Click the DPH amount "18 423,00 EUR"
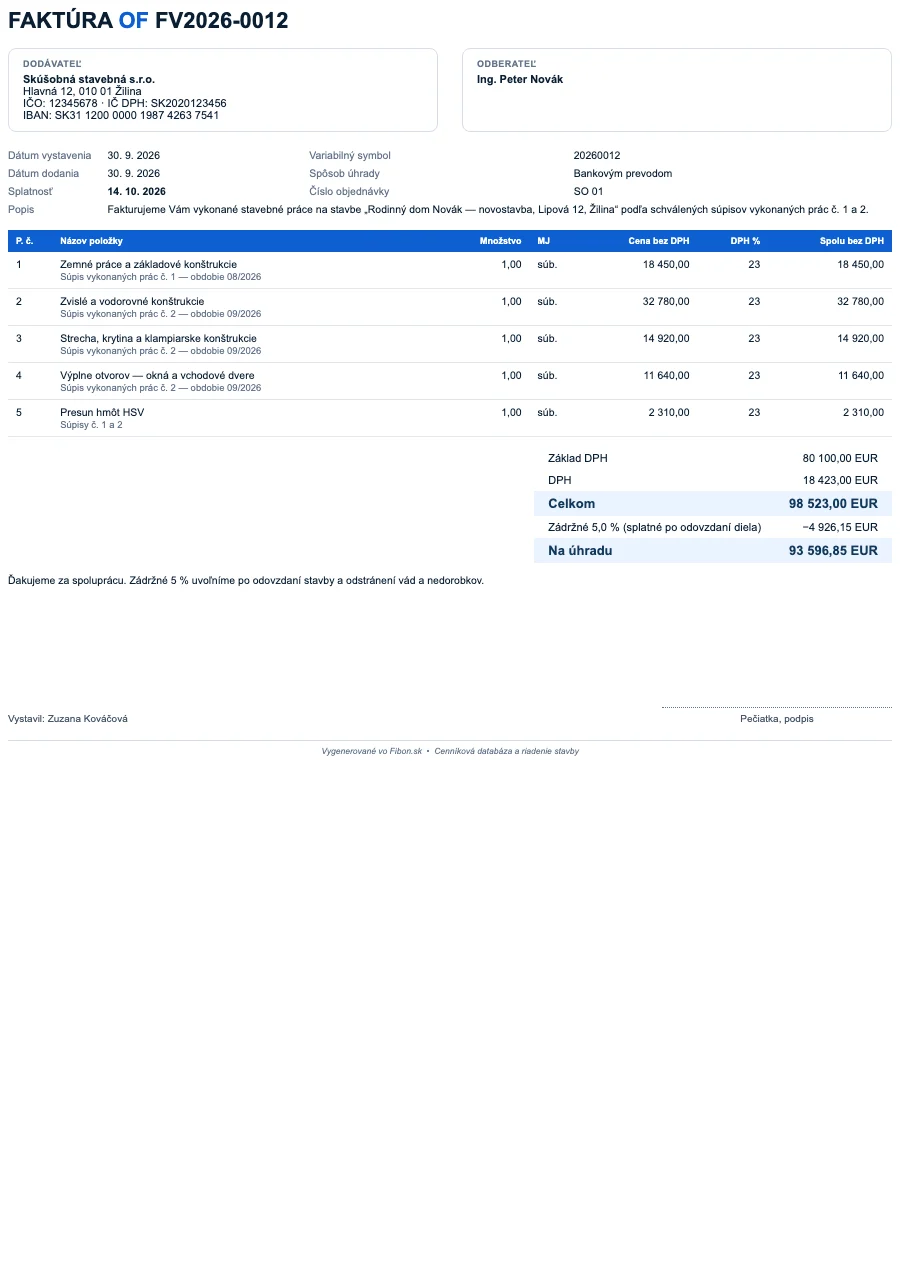 (840, 480)
